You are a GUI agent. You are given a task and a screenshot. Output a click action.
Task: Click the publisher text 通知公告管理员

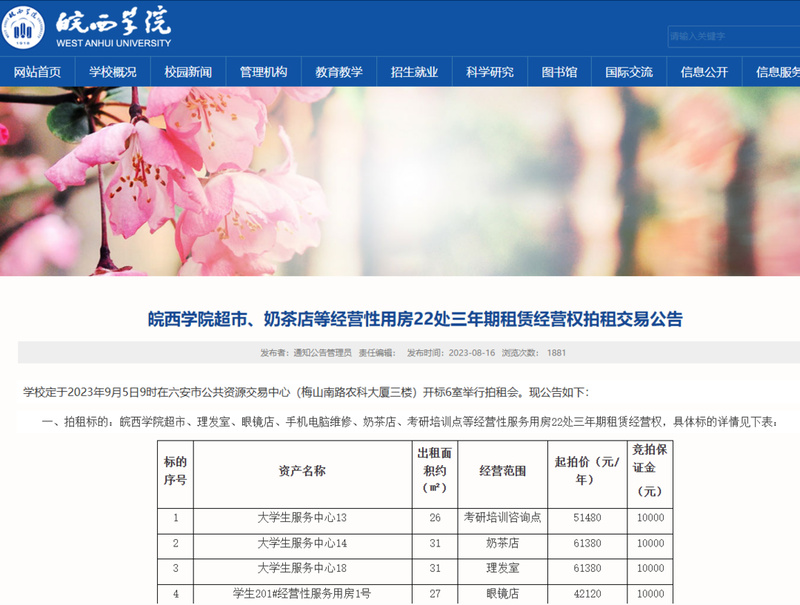pyautogui.click(x=322, y=352)
